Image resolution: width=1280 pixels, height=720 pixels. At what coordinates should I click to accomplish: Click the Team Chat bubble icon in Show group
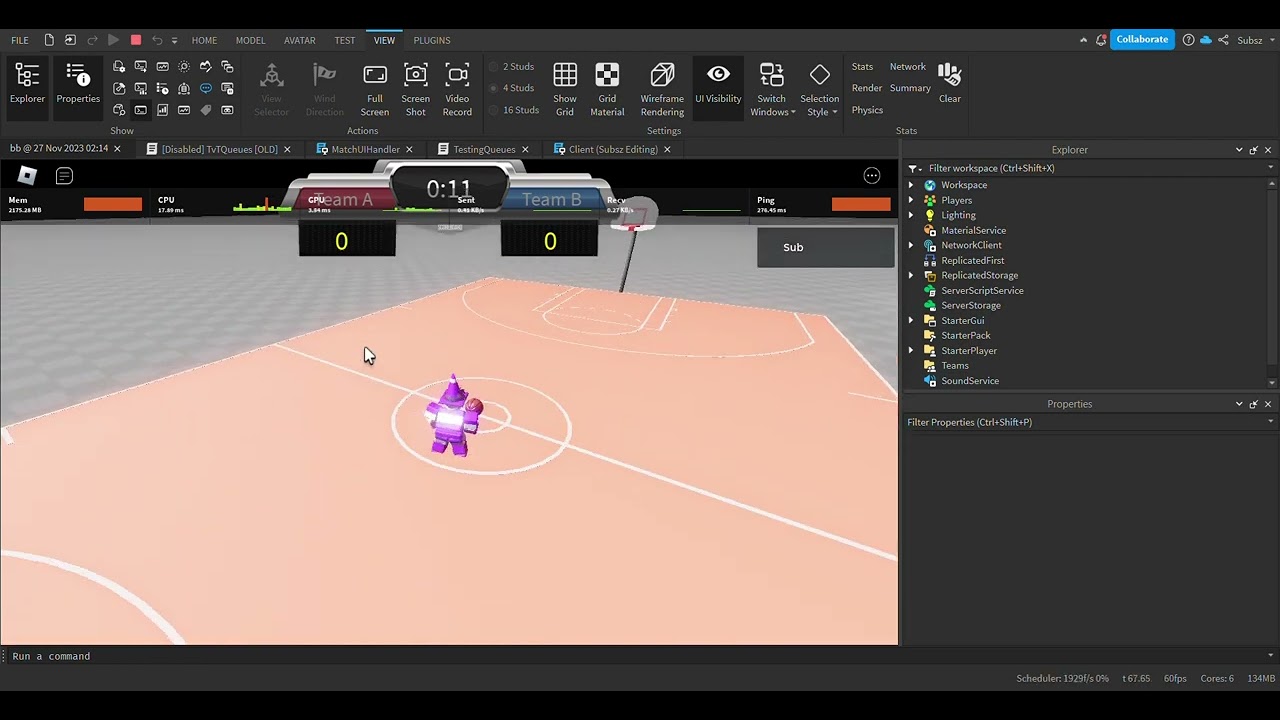(x=206, y=88)
